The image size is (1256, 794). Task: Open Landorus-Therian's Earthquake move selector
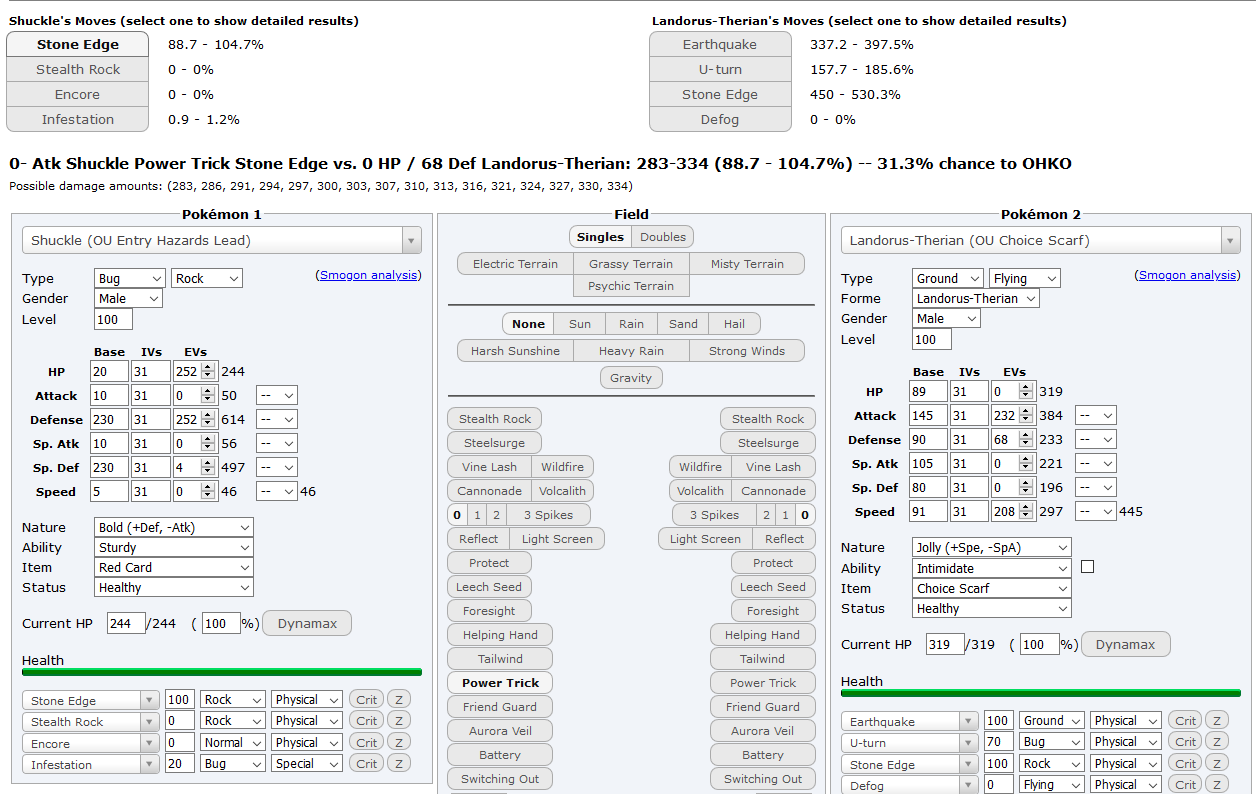pyautogui.click(x=910, y=721)
